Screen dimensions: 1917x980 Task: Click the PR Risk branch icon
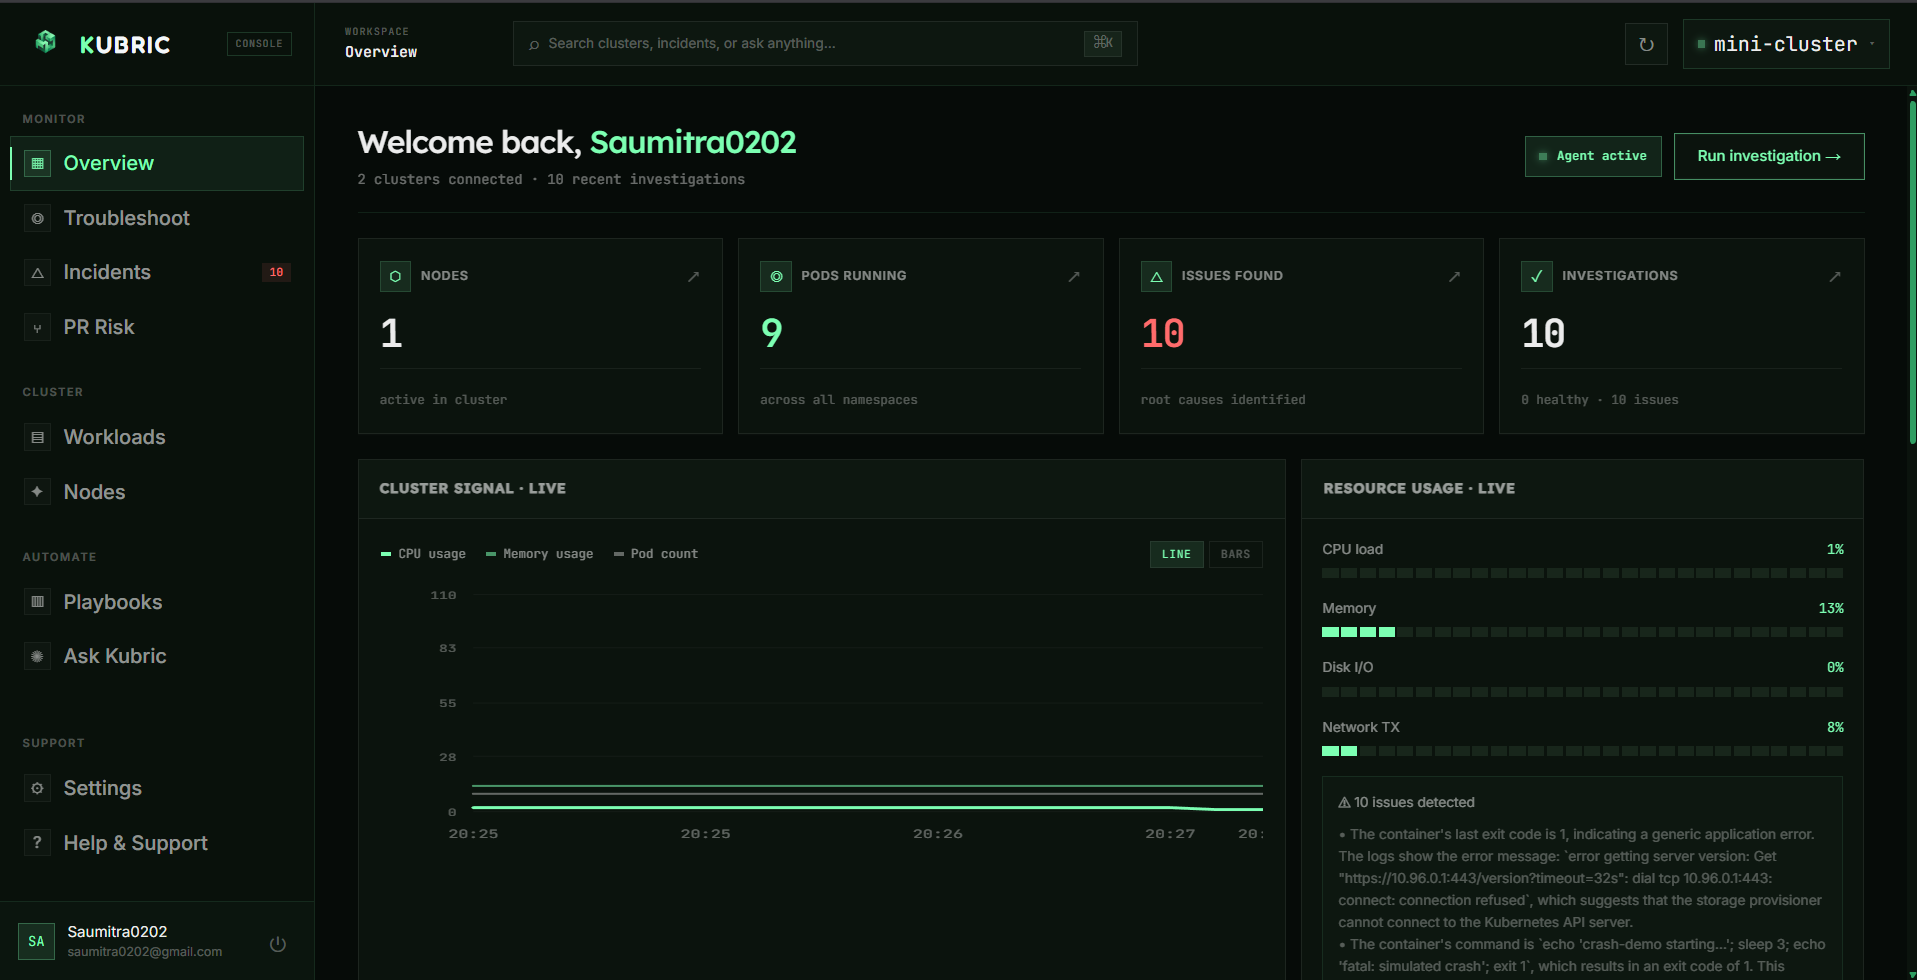(x=37, y=327)
